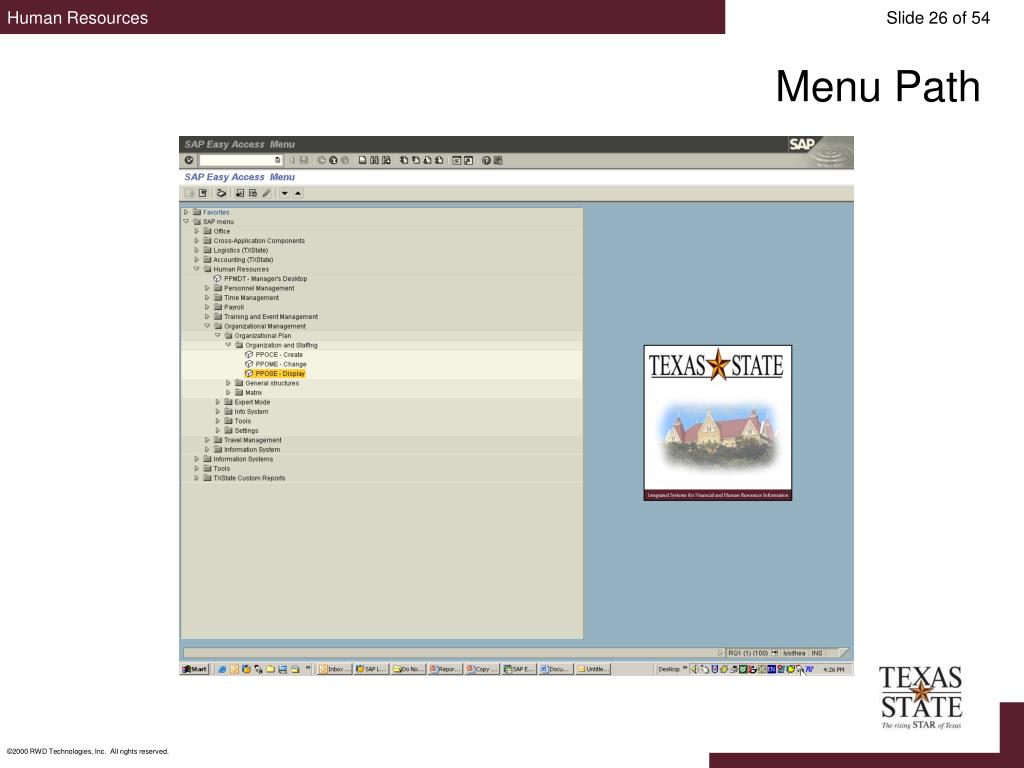
Task: Click the green Enter checkmark icon
Action: [x=189, y=160]
